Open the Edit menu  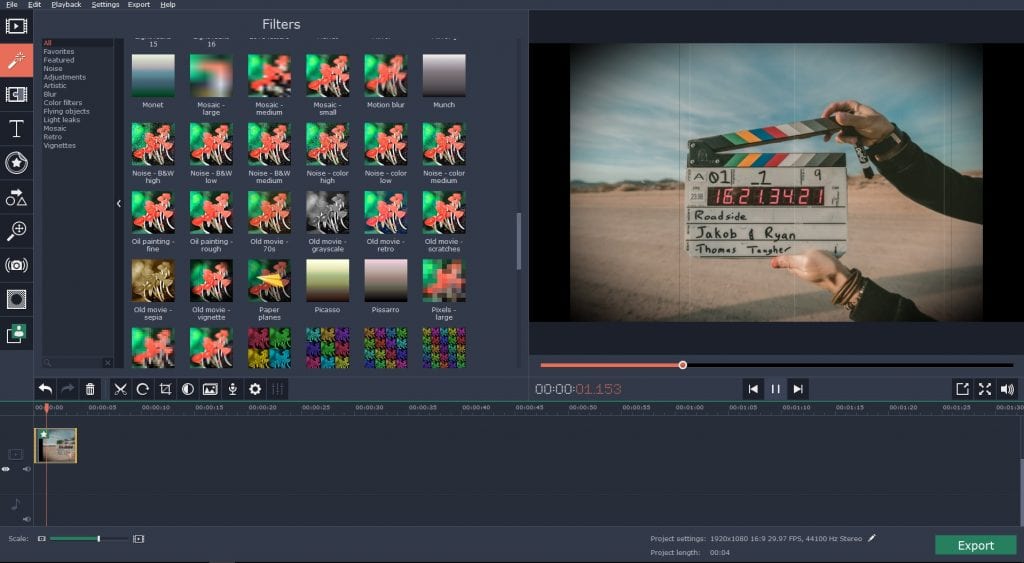pyautogui.click(x=35, y=5)
